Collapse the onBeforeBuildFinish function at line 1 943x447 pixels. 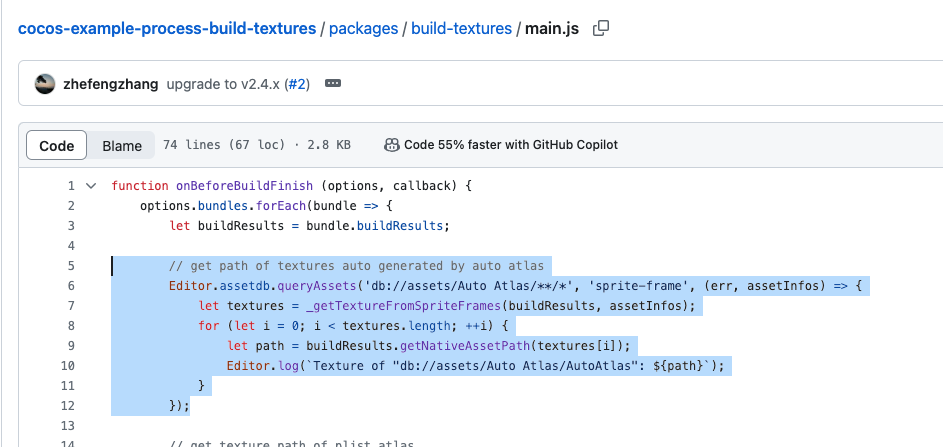click(x=91, y=186)
